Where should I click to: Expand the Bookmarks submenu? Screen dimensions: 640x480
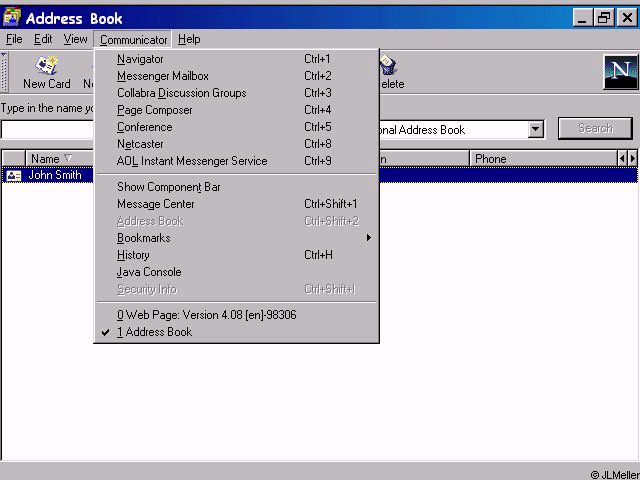point(236,238)
